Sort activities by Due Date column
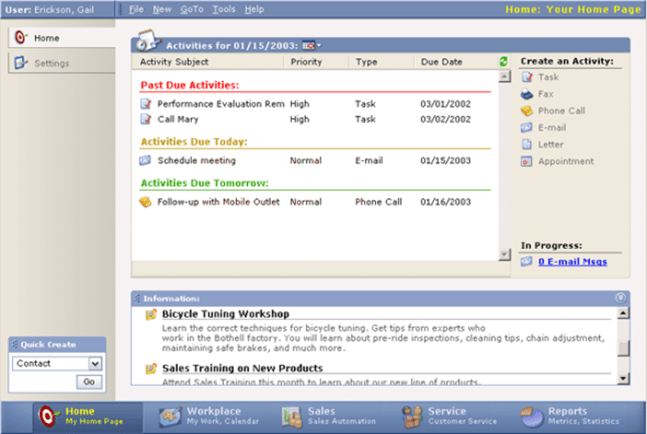The height and width of the screenshot is (434, 647). coord(441,62)
